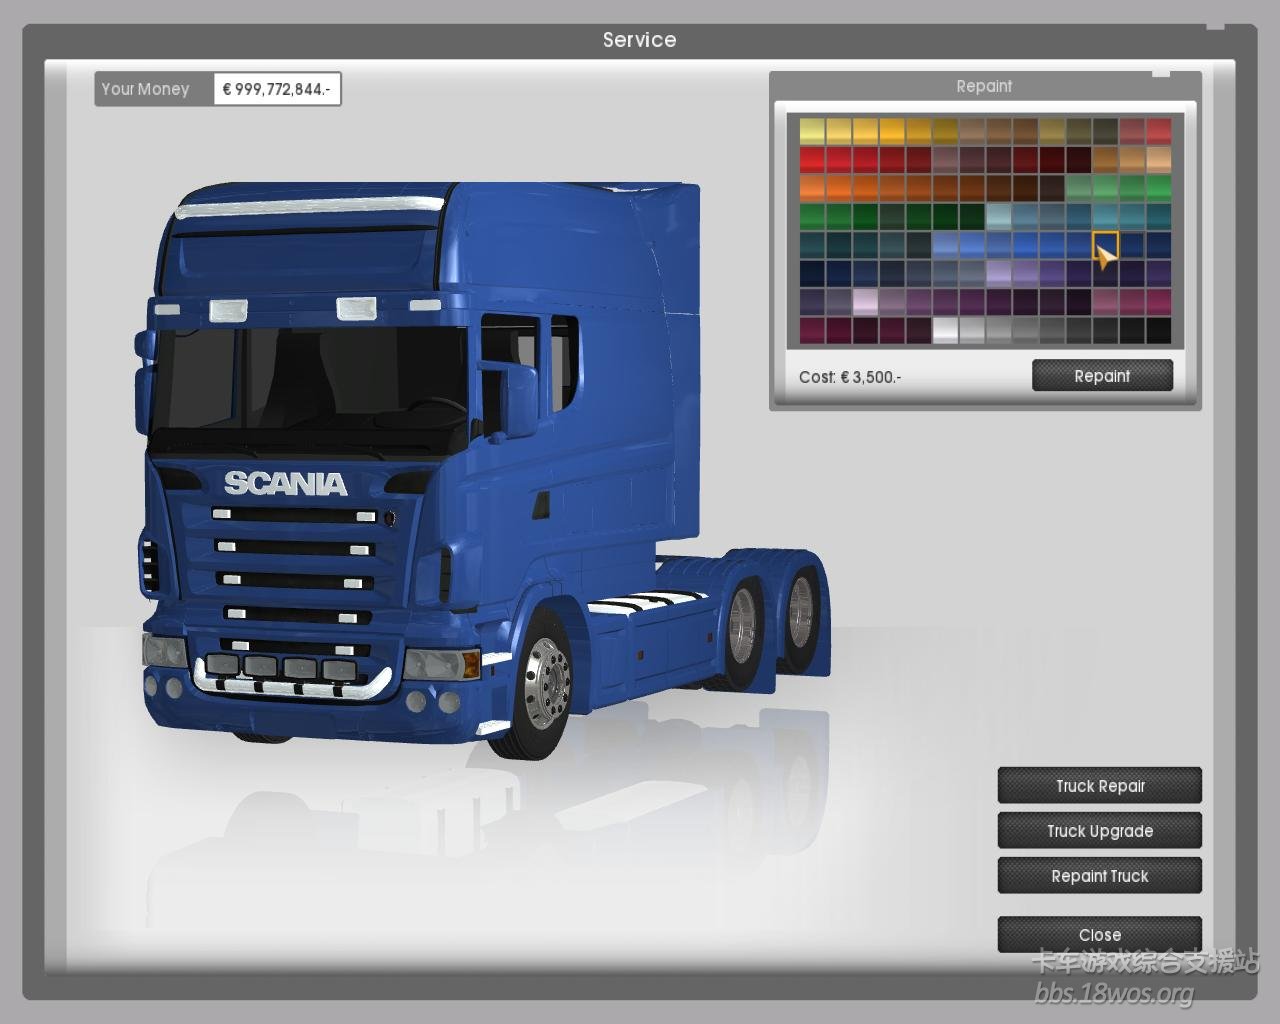1280x1024 pixels.
Task: Pick the purple swatch ending the sixth row
Action: point(1159,273)
